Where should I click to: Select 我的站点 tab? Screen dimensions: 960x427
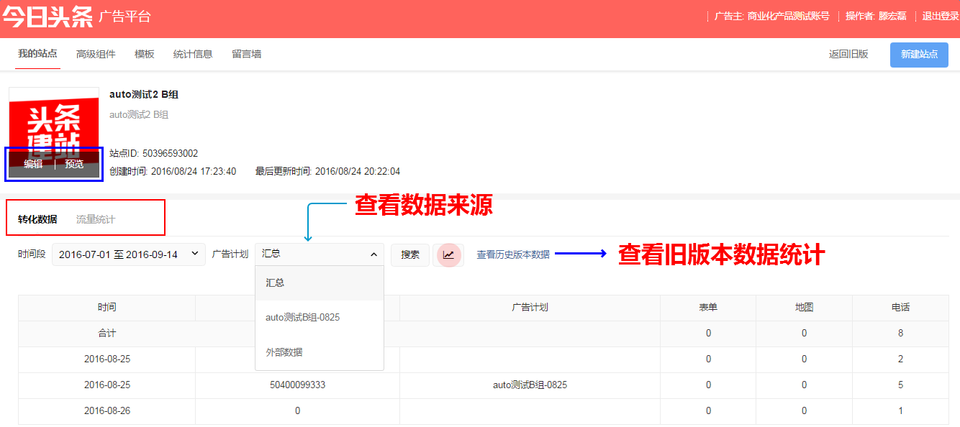(x=38, y=54)
